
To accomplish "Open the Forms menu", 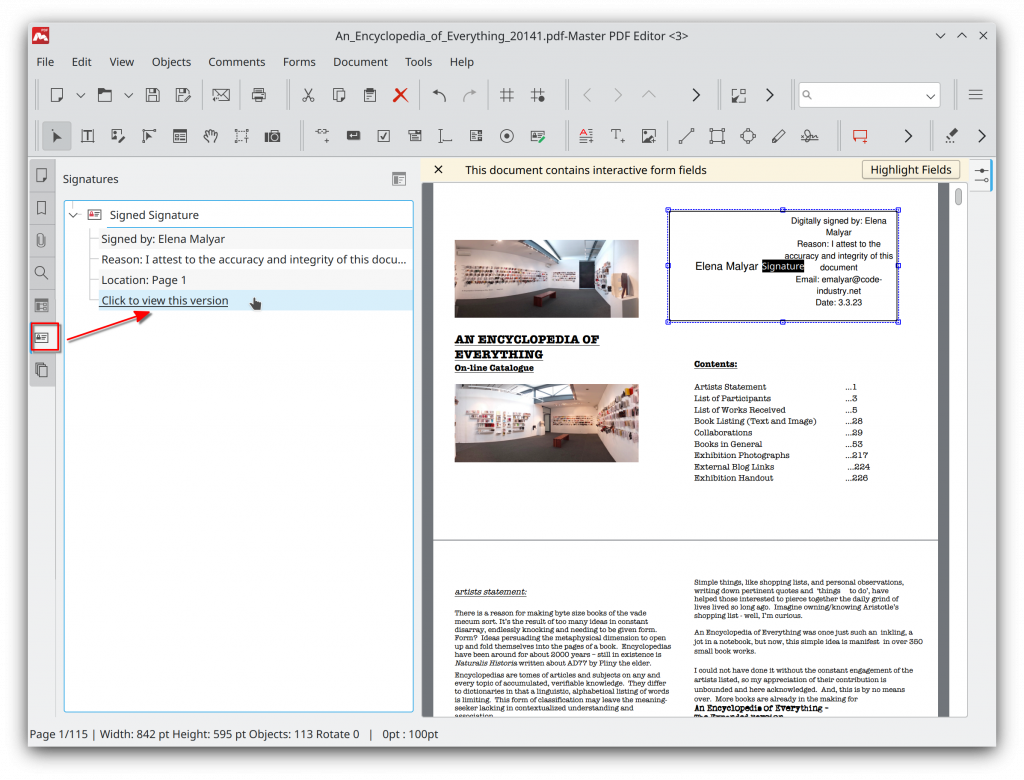I will [299, 62].
